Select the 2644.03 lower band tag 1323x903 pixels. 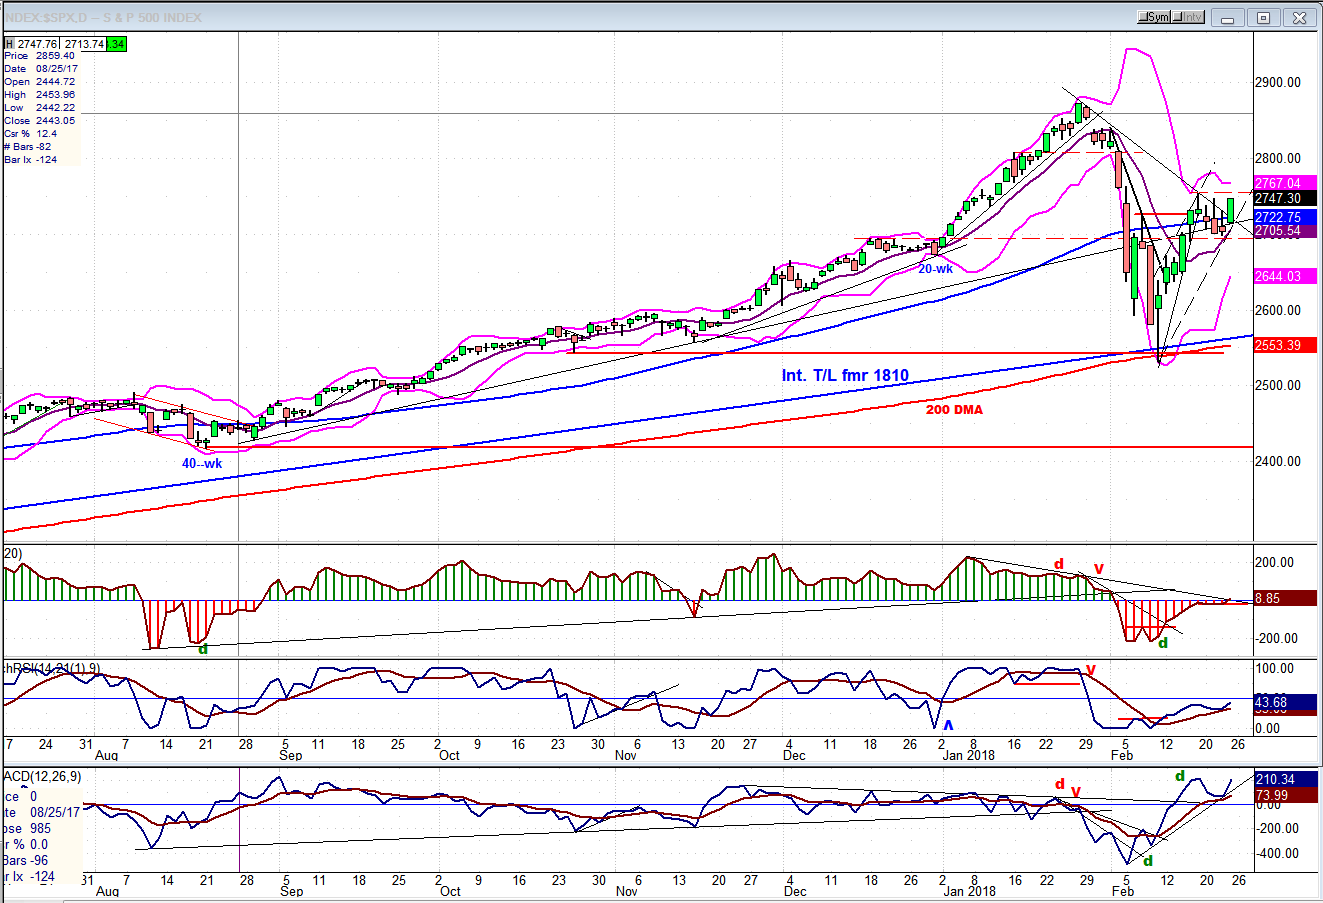1278,276
